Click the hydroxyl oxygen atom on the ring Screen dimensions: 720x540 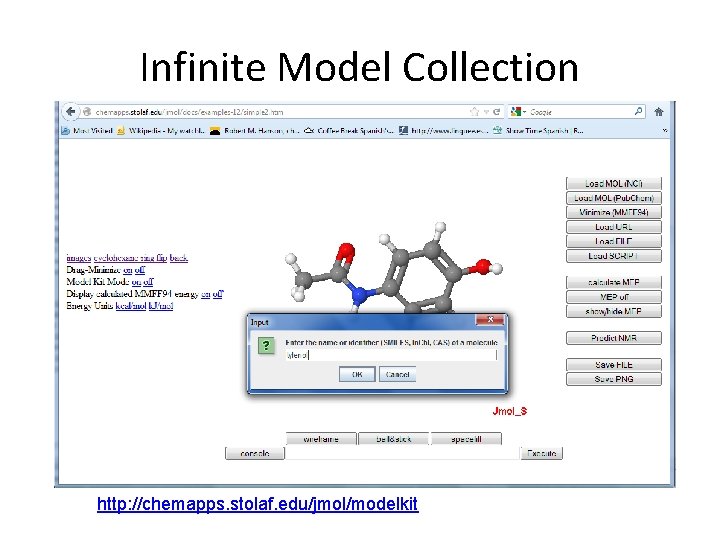tap(482, 267)
